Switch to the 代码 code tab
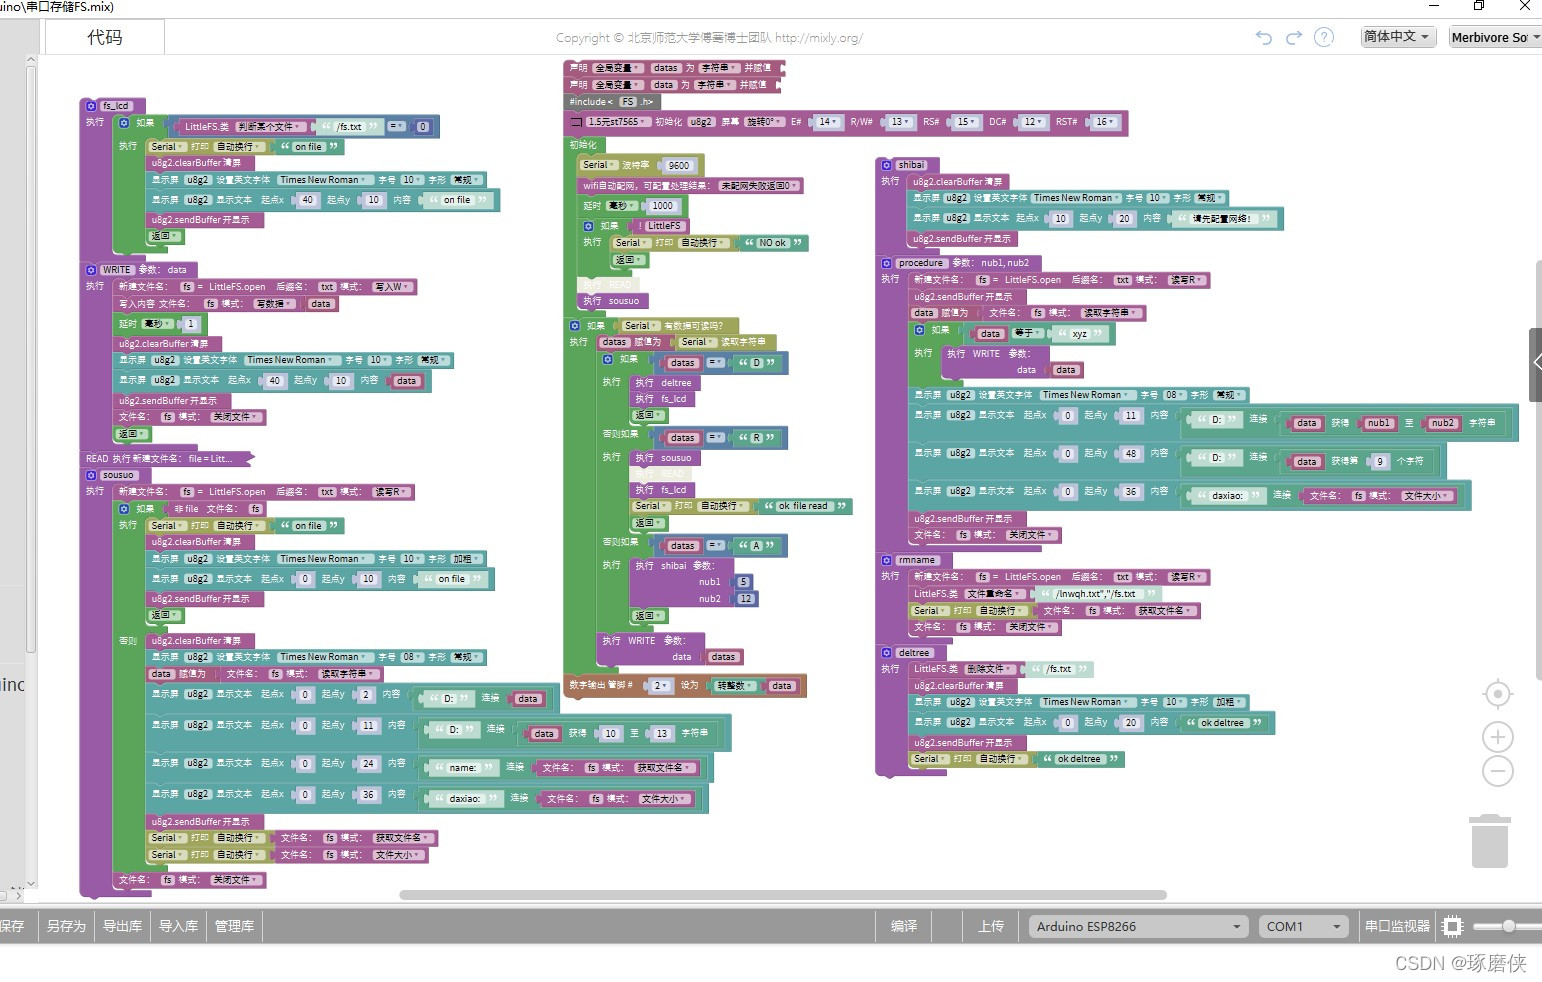The image size is (1542, 982). point(104,37)
